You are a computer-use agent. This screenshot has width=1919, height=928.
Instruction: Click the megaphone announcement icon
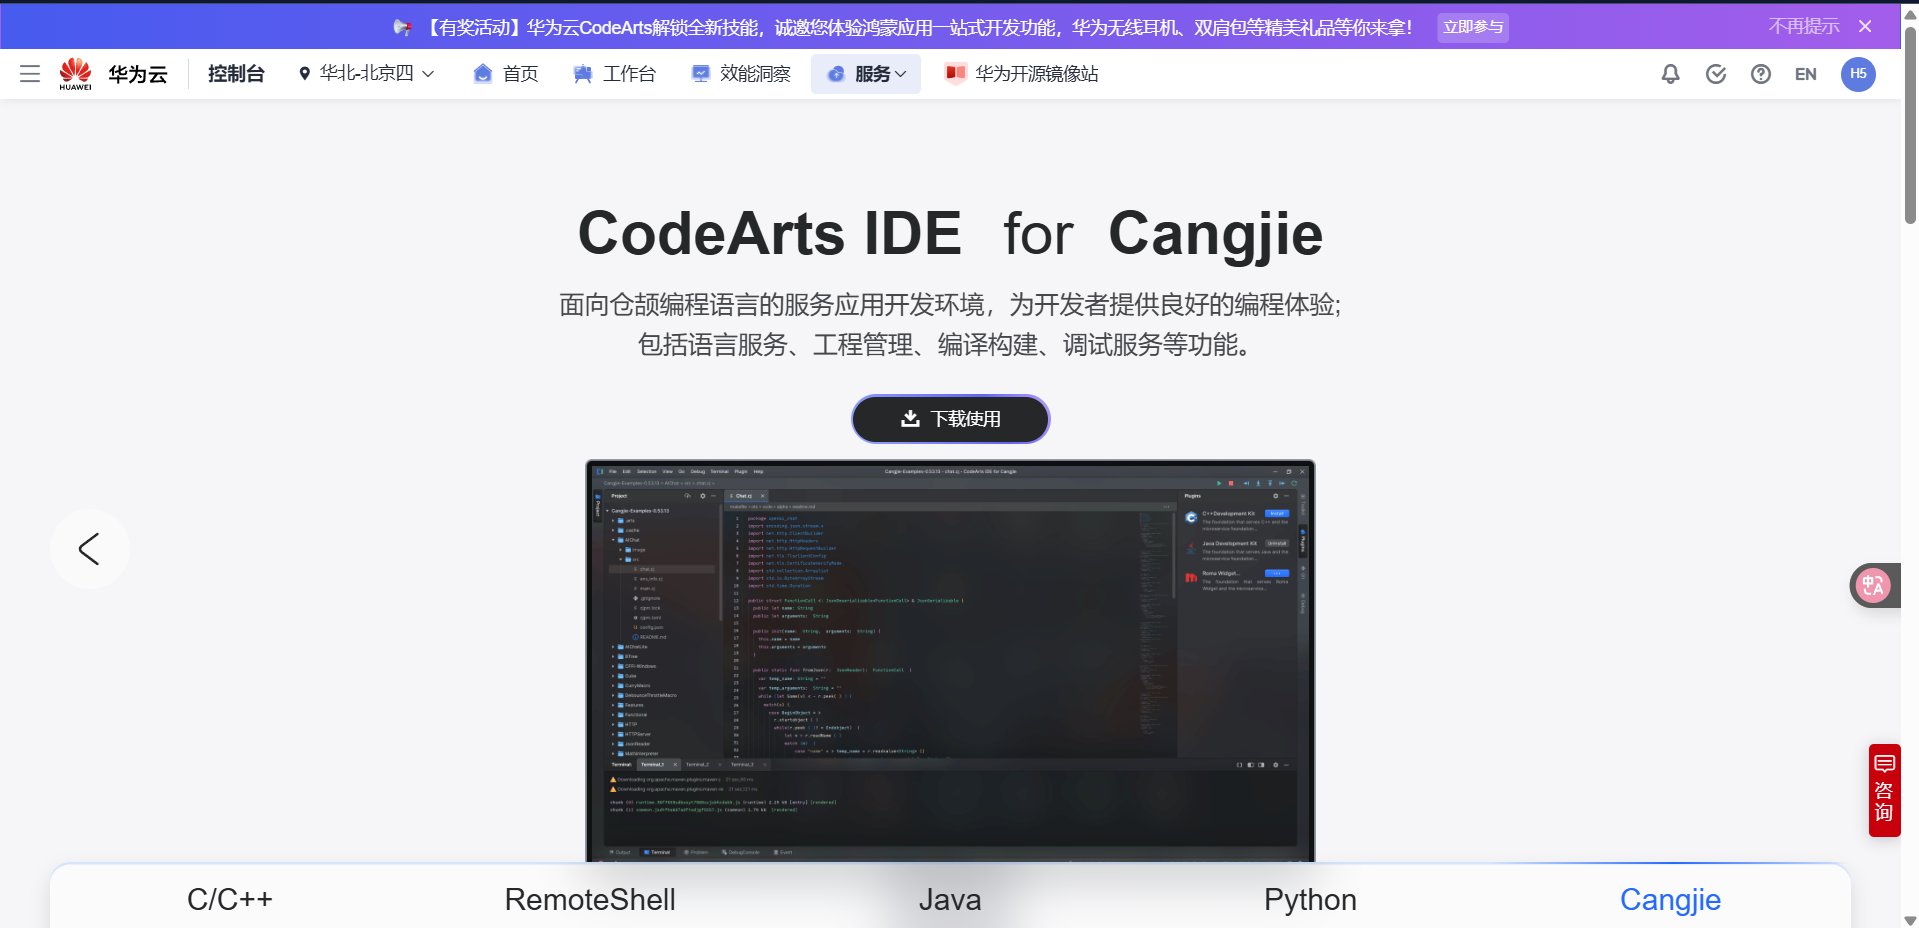(402, 27)
